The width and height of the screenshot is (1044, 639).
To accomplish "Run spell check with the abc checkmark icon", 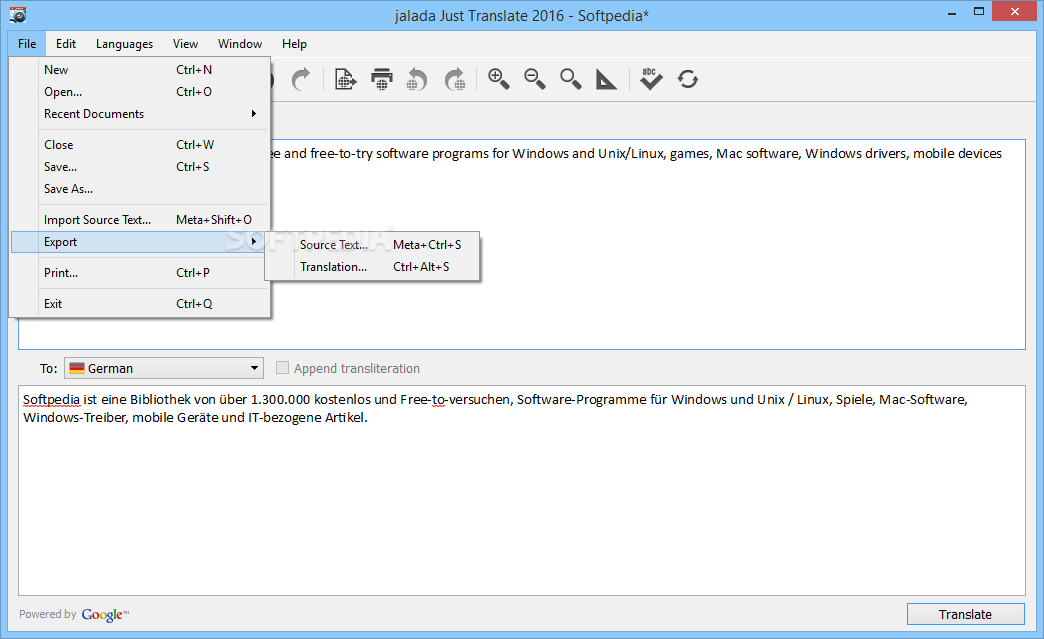I will (x=651, y=79).
